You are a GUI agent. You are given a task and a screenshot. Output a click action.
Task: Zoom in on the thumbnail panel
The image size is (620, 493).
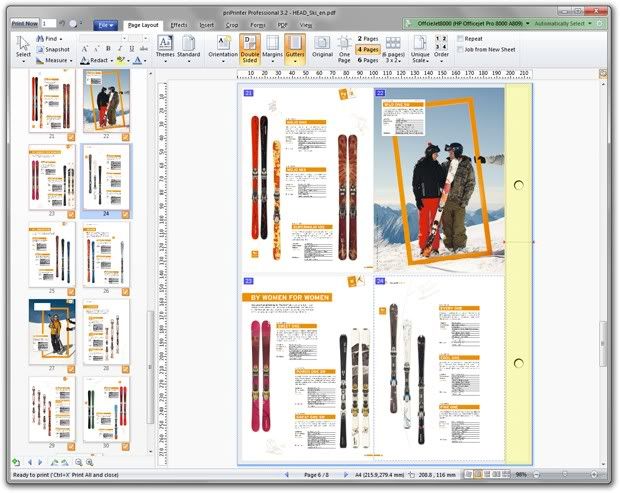coord(90,462)
